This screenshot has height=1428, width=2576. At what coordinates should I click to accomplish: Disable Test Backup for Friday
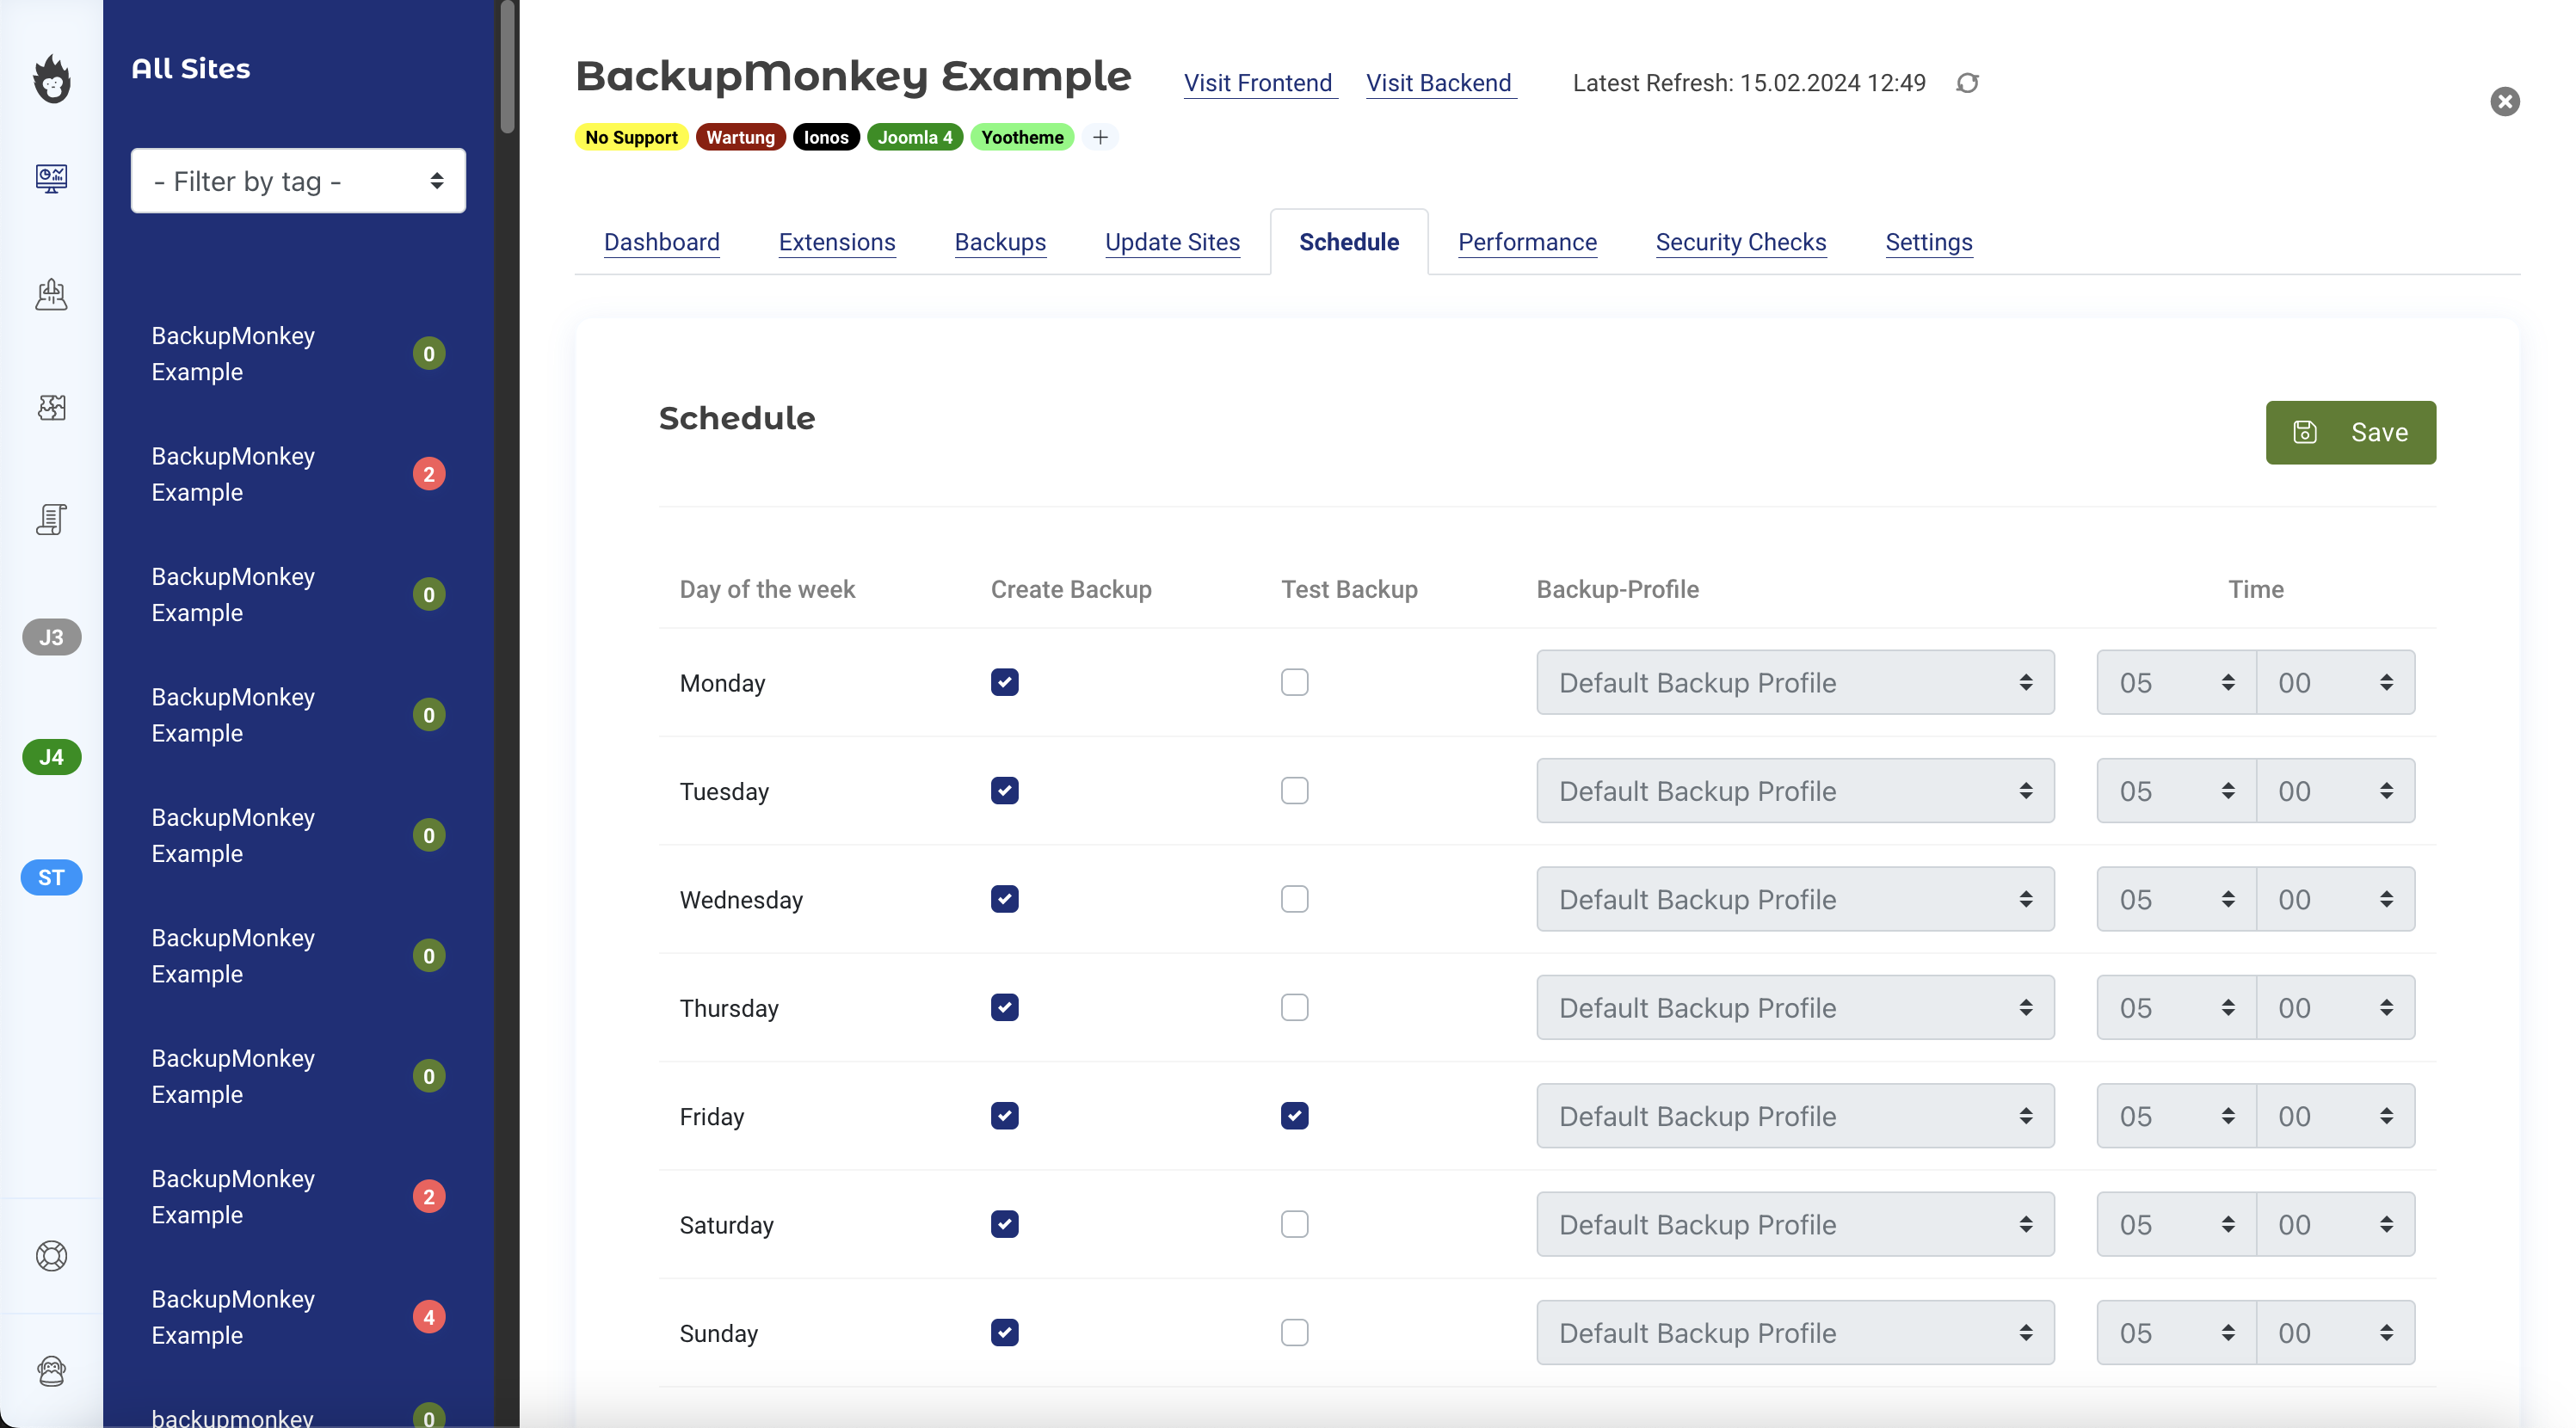pos(1294,1116)
